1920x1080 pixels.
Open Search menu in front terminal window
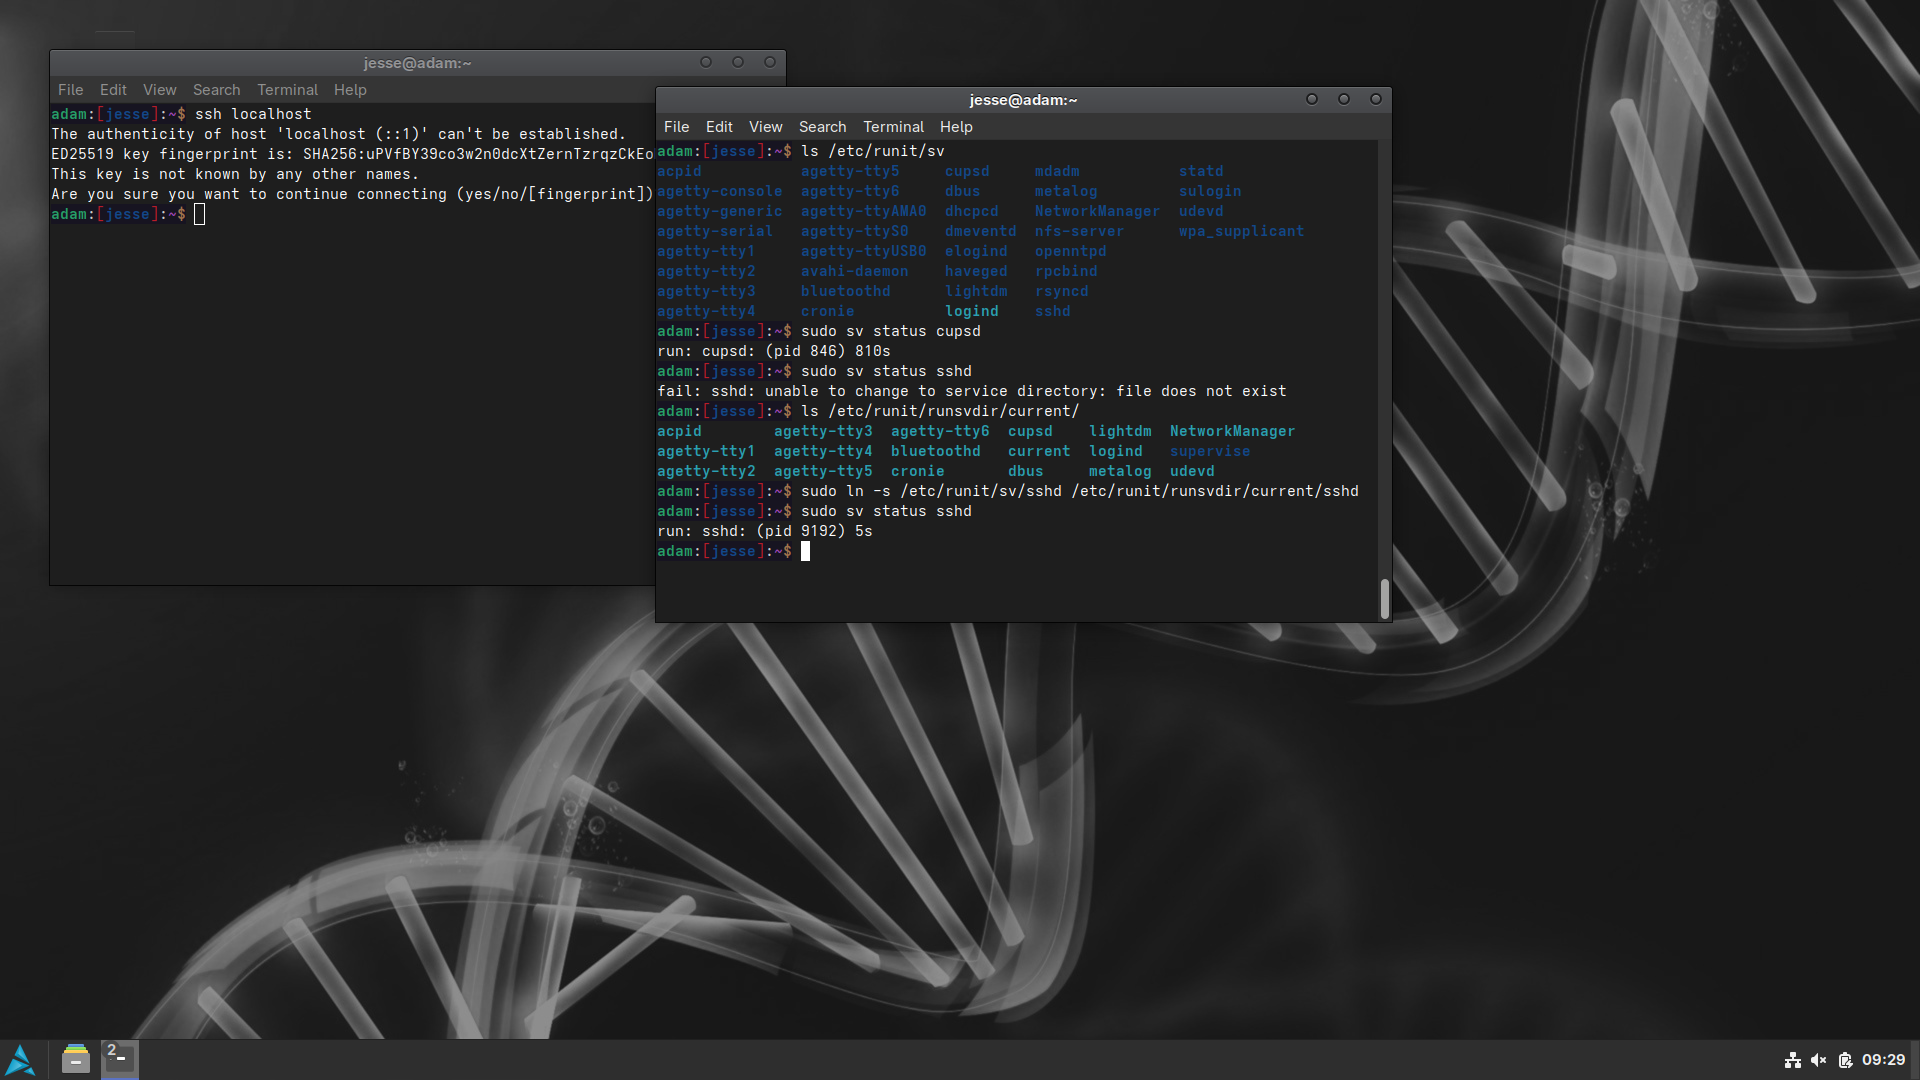tap(822, 127)
